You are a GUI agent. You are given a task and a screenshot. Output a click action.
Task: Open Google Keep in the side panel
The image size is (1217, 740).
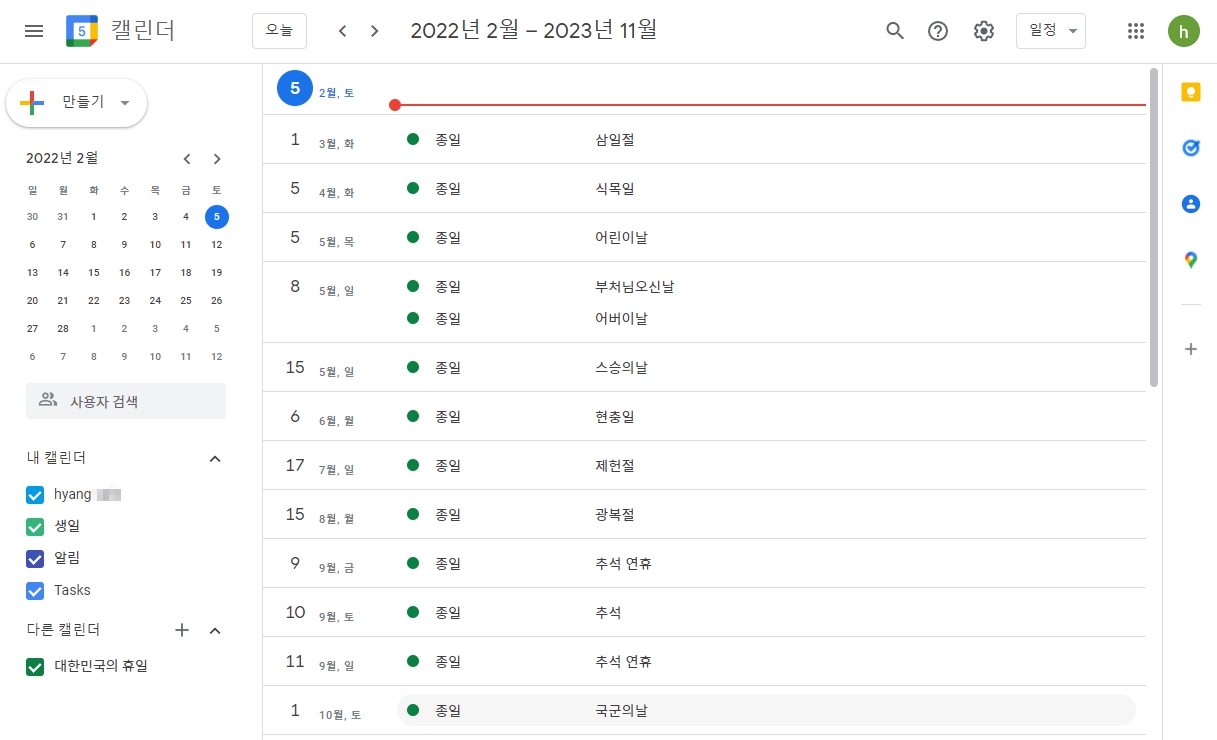tap(1190, 92)
